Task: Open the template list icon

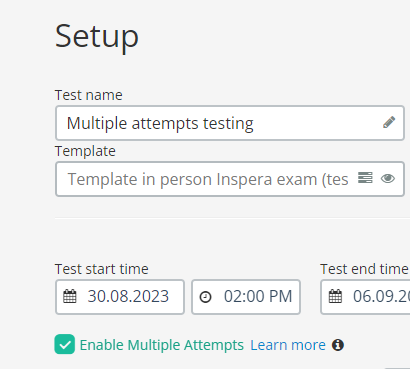Action: point(365,178)
